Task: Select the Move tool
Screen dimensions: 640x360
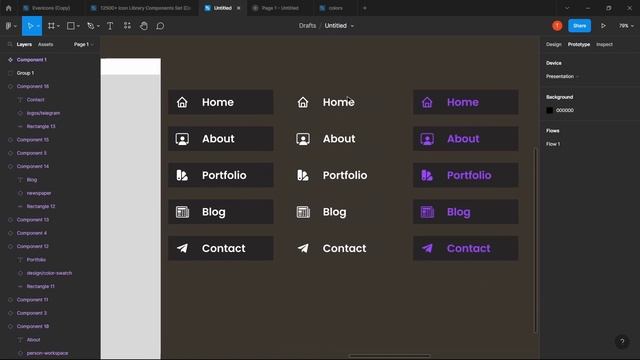Action: tap(30, 26)
